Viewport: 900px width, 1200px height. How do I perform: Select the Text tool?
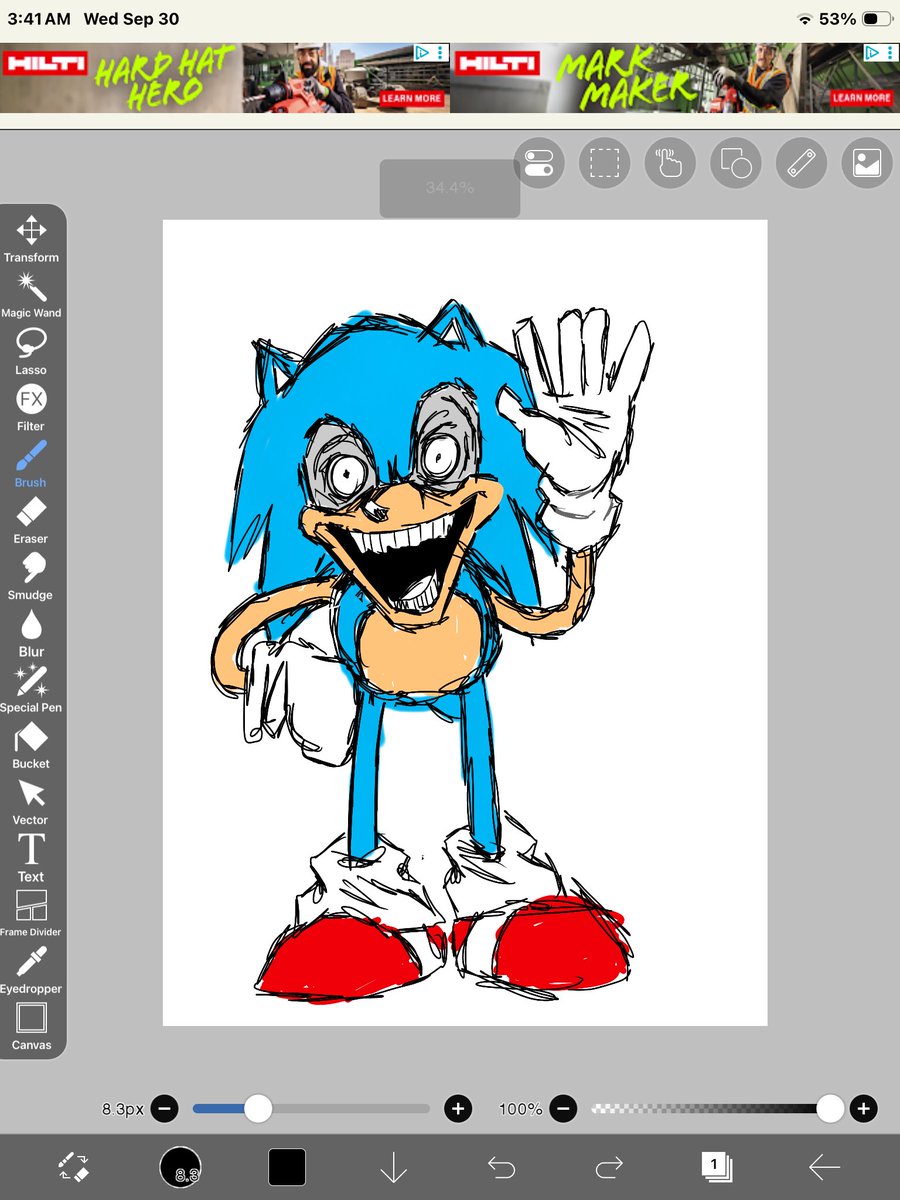tap(31, 859)
